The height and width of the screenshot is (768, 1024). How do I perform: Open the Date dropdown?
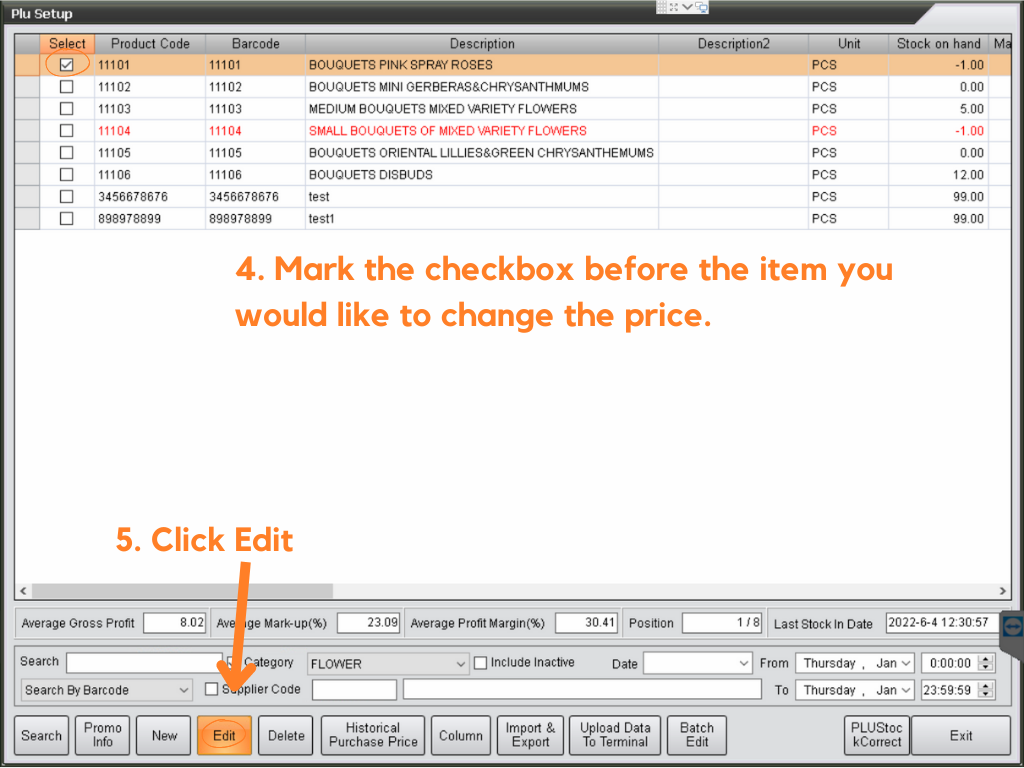[x=743, y=663]
